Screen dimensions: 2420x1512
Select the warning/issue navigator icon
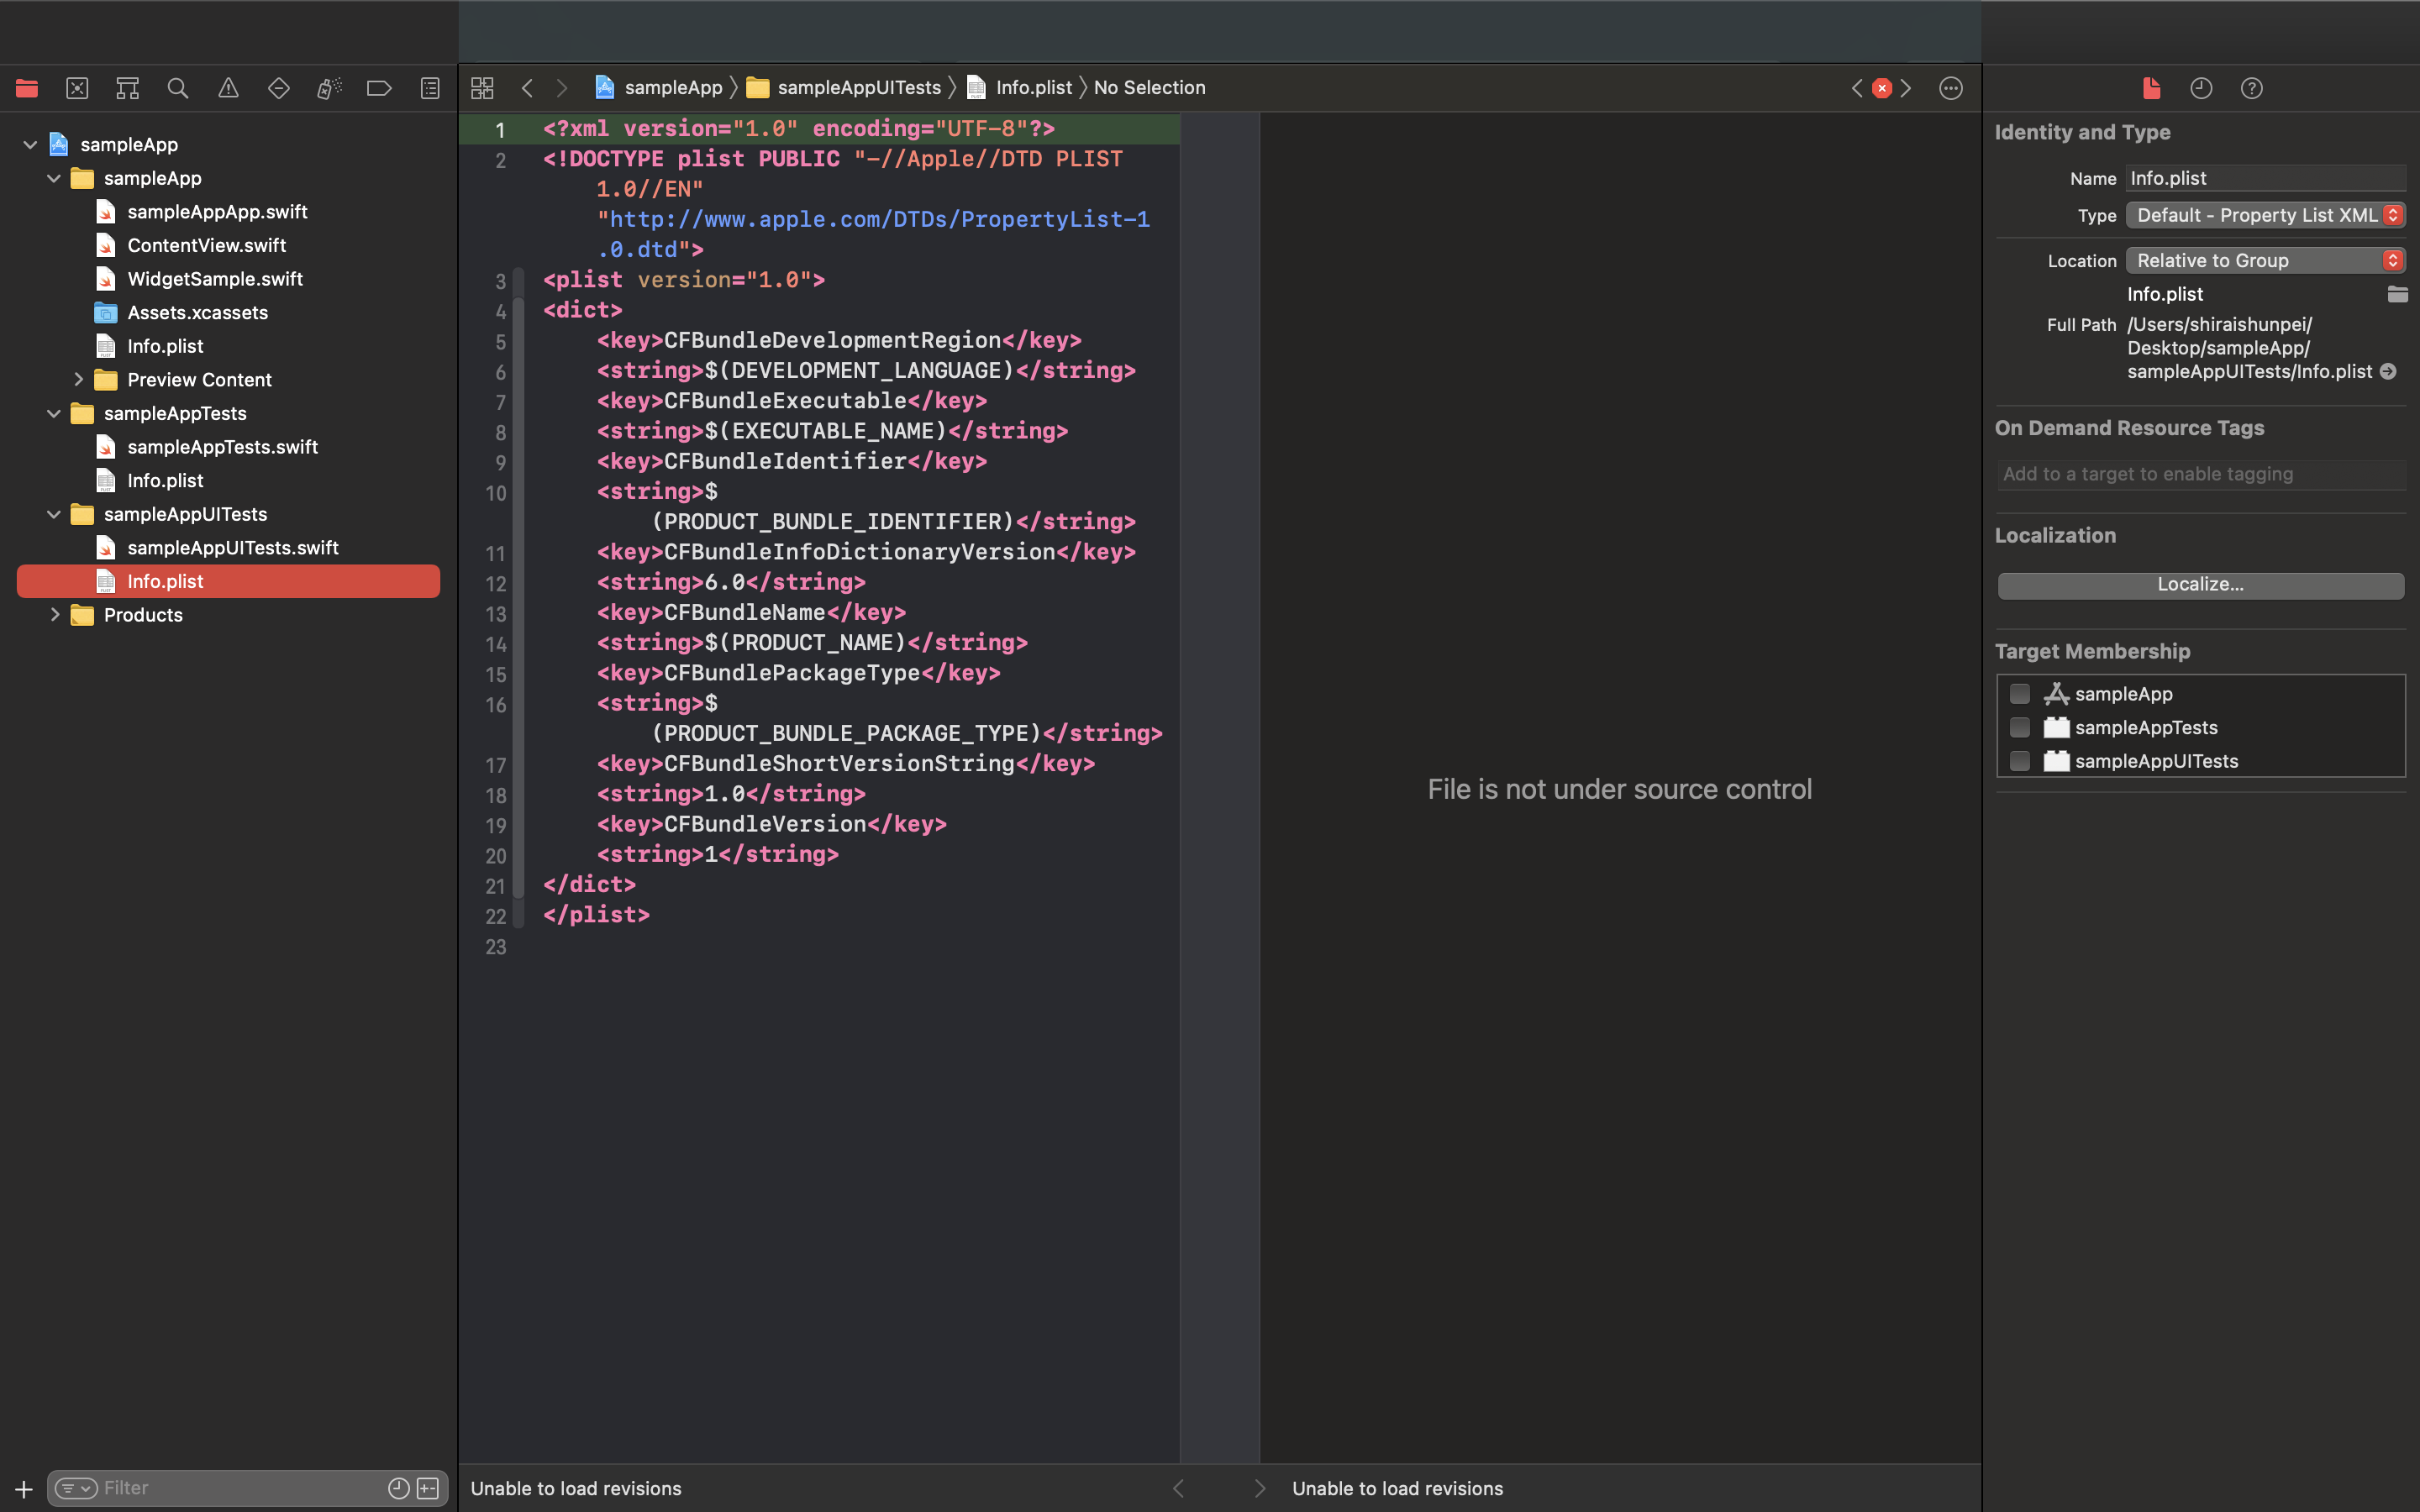(229, 87)
